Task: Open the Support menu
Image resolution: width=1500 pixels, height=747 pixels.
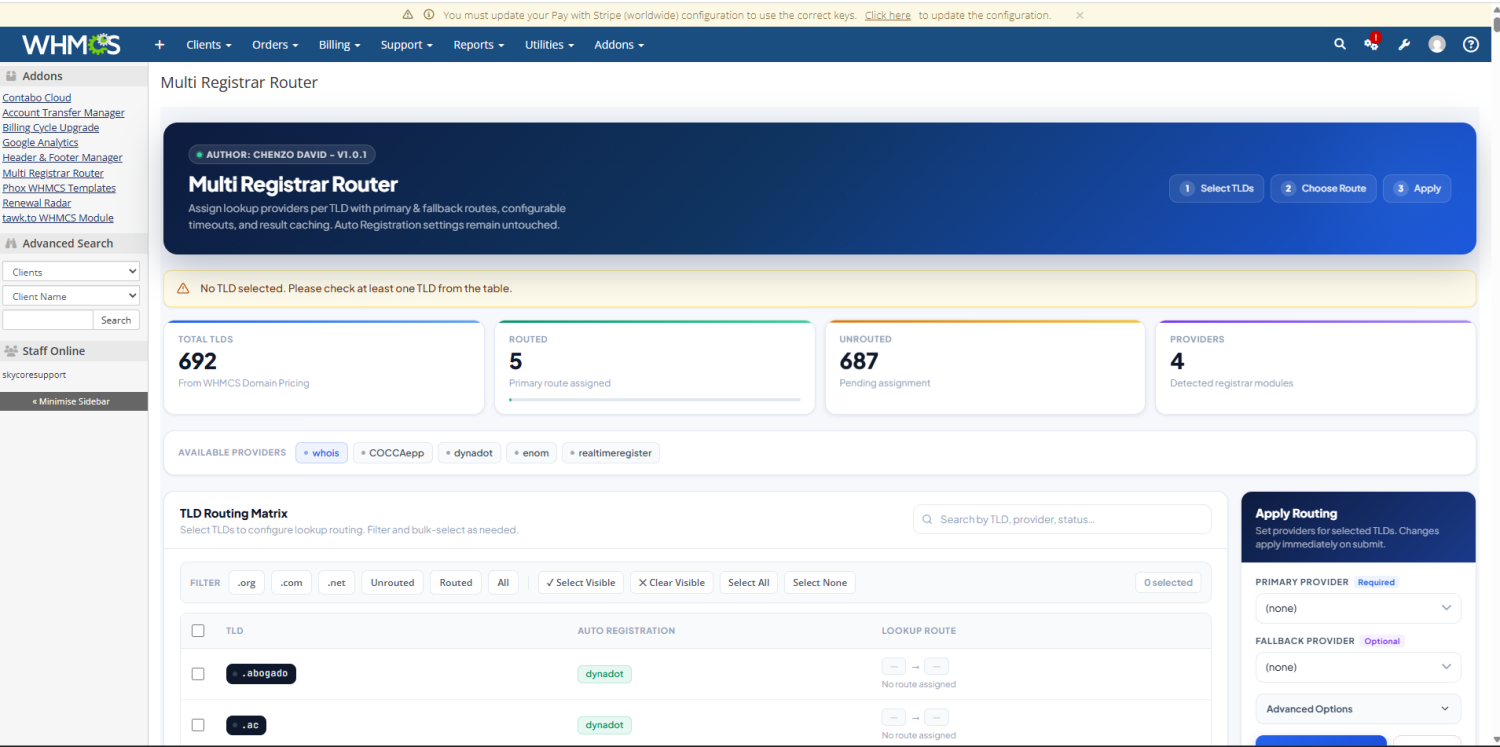Action: 407,45
